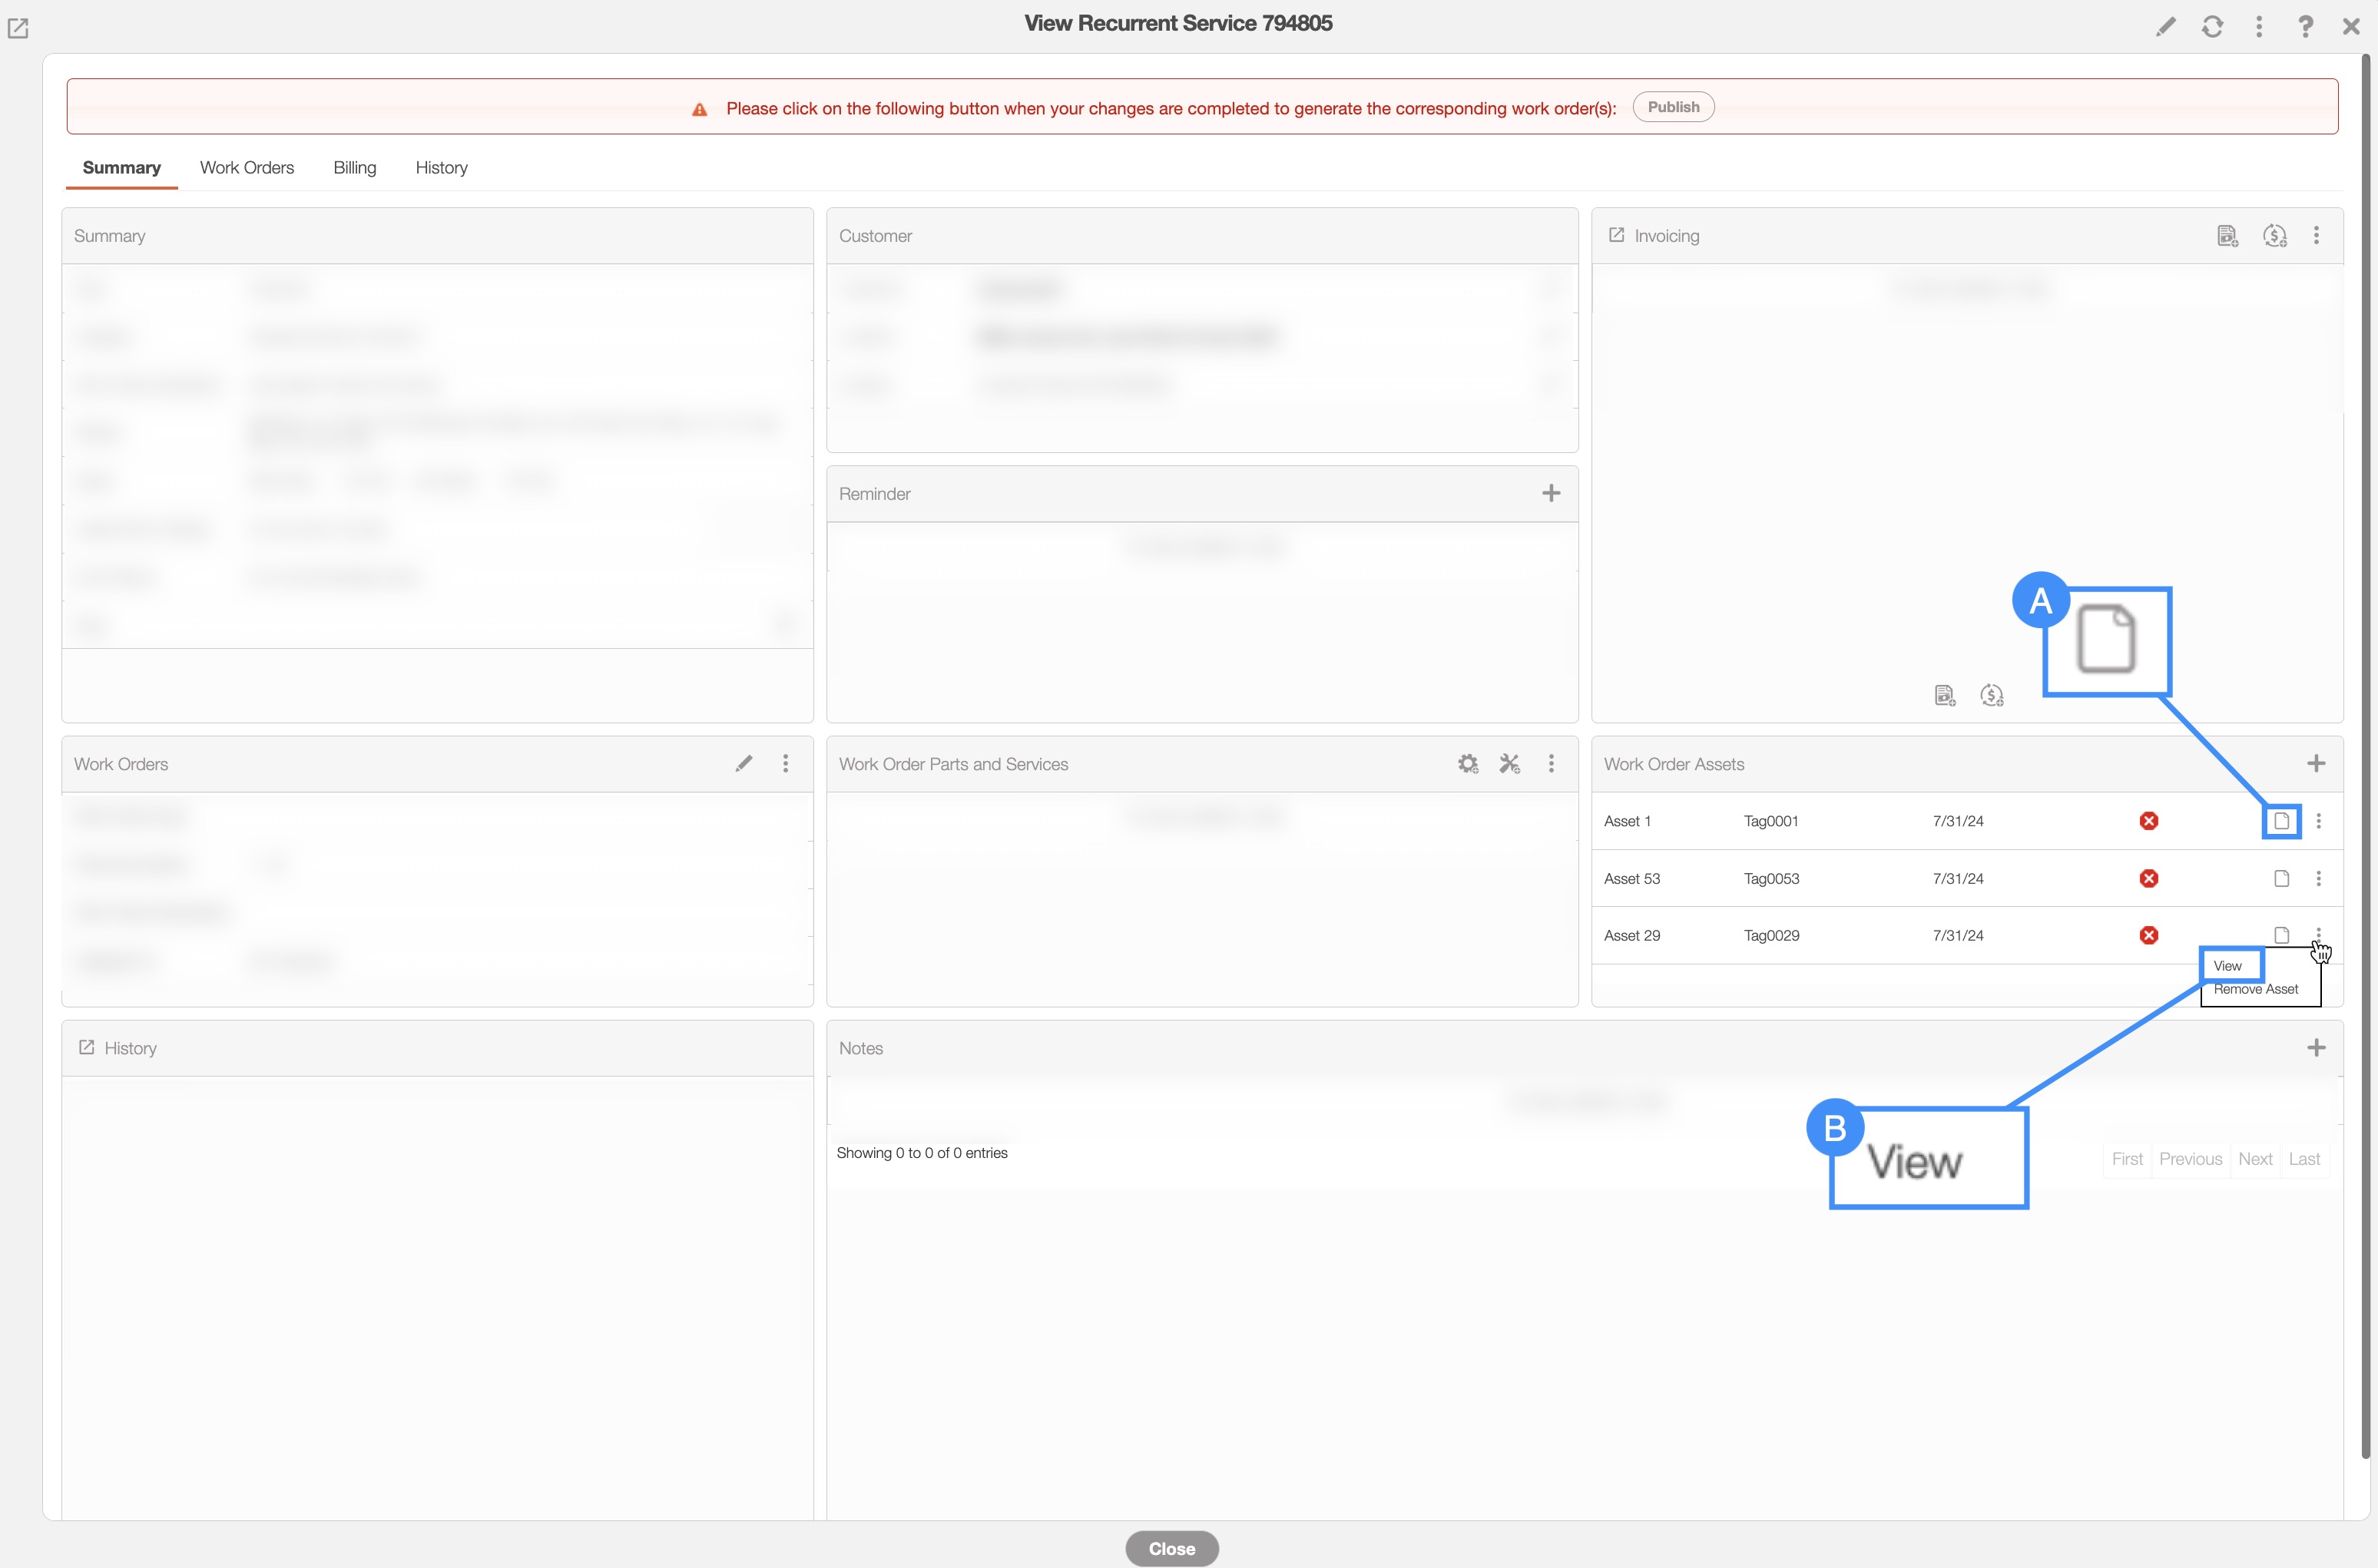
Task: Click the invoice document icon in Invoicing header
Action: tap(2227, 236)
